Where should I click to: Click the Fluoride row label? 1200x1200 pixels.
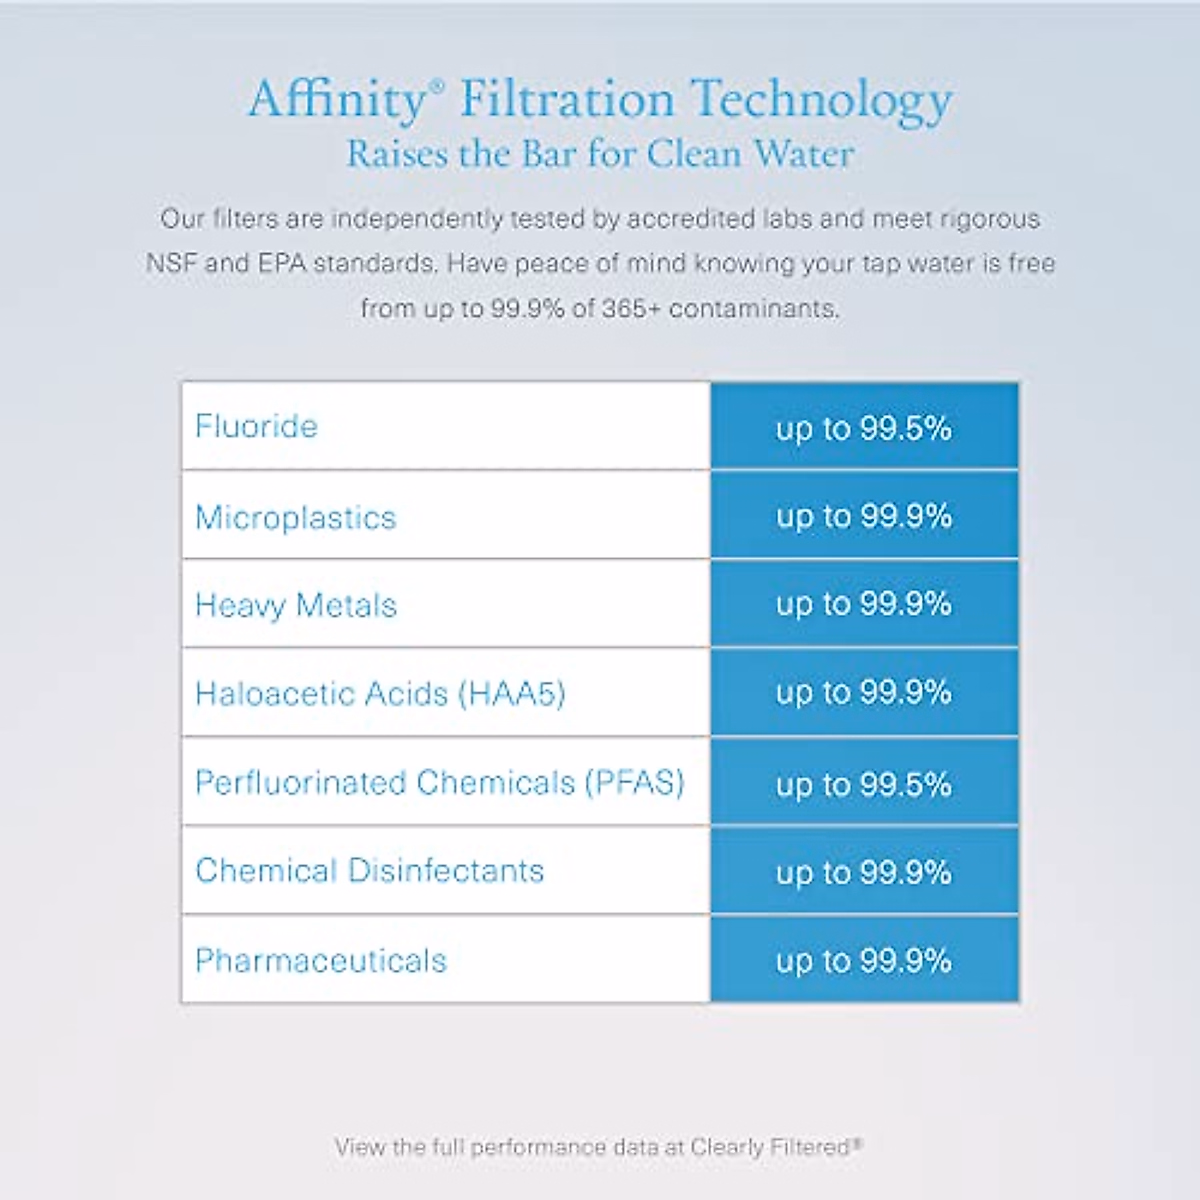(256, 426)
